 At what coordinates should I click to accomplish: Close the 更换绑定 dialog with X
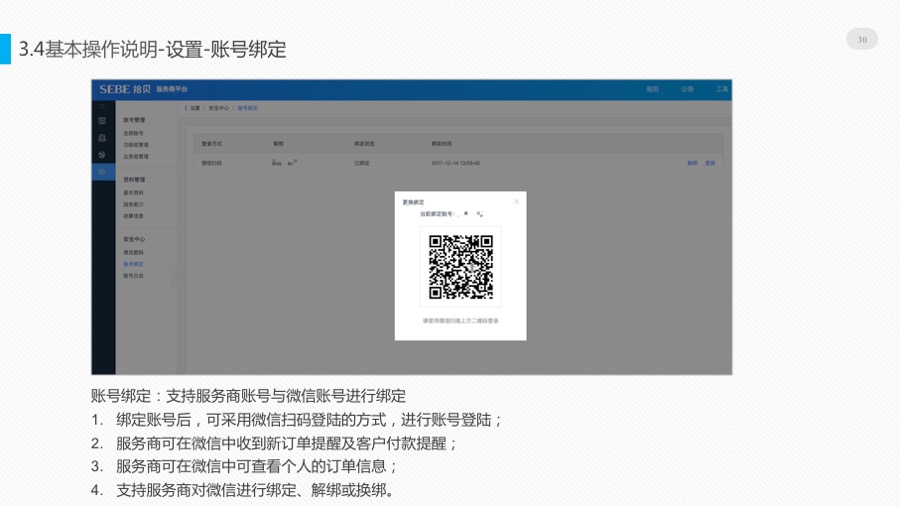516,201
